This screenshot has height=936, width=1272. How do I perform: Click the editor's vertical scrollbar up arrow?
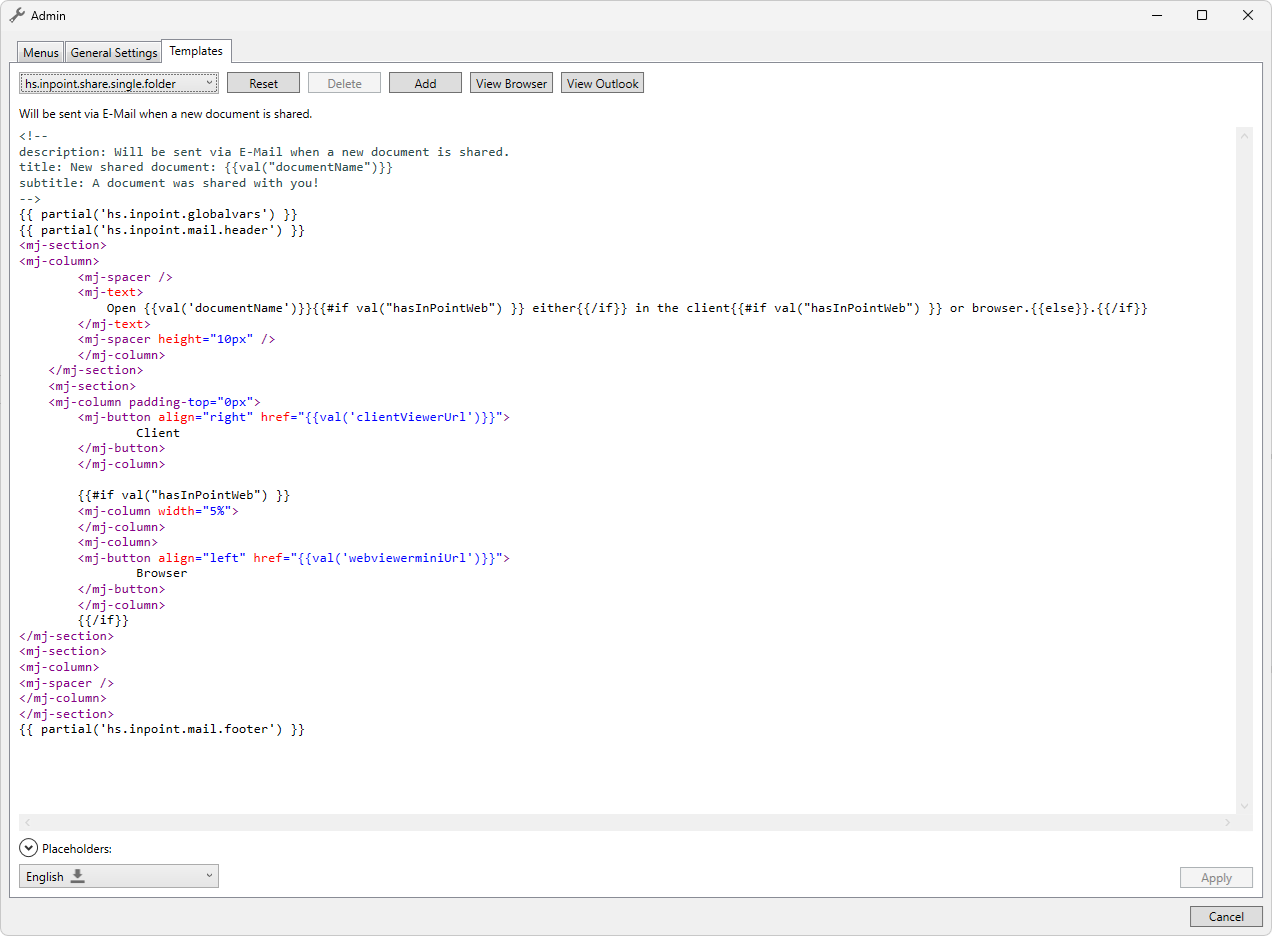click(1244, 135)
